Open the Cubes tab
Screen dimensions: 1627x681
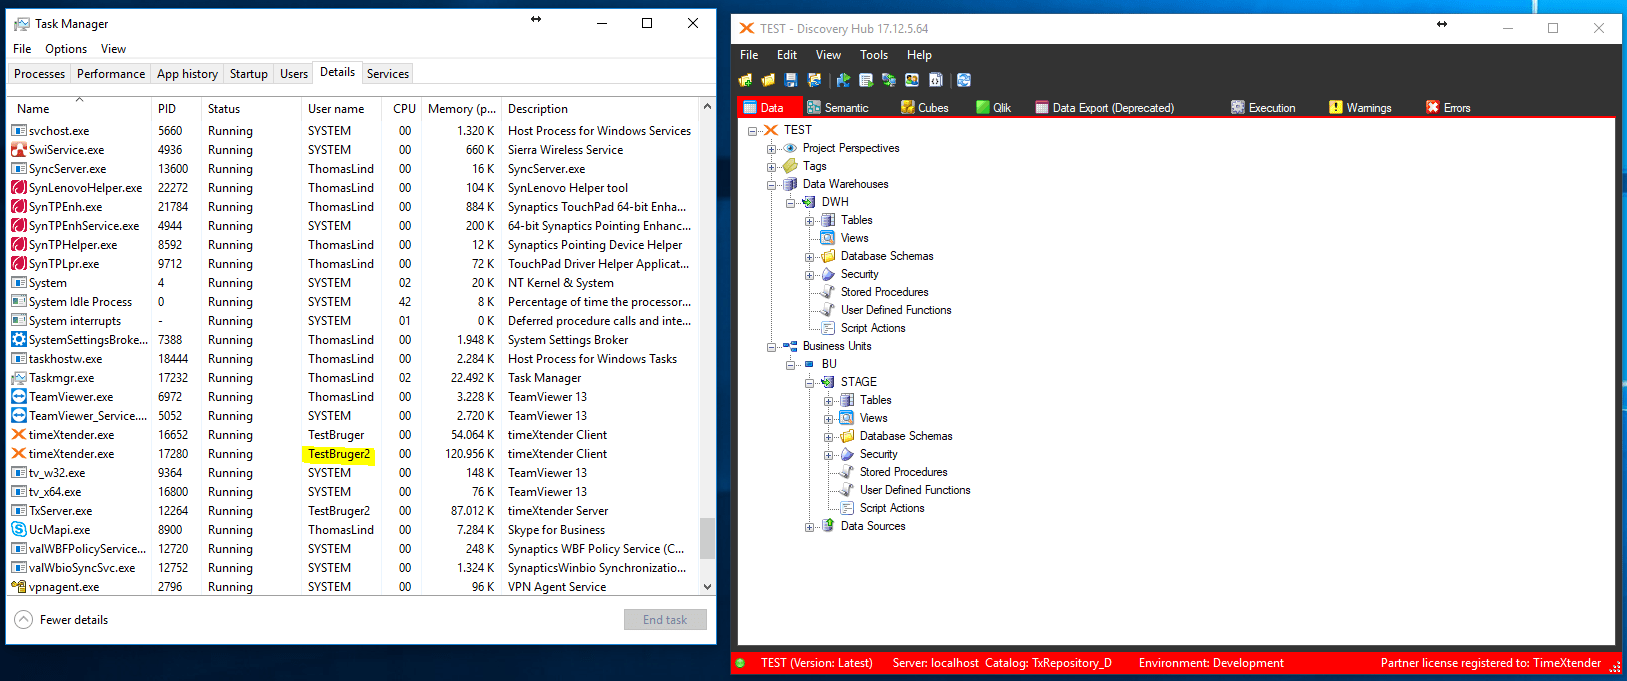pyautogui.click(x=925, y=108)
